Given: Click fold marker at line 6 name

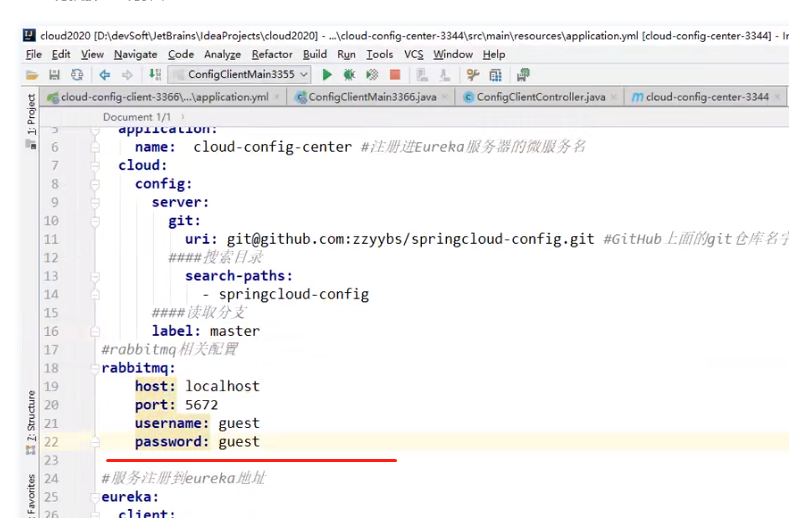Looking at the screenshot, I should coord(95,147).
